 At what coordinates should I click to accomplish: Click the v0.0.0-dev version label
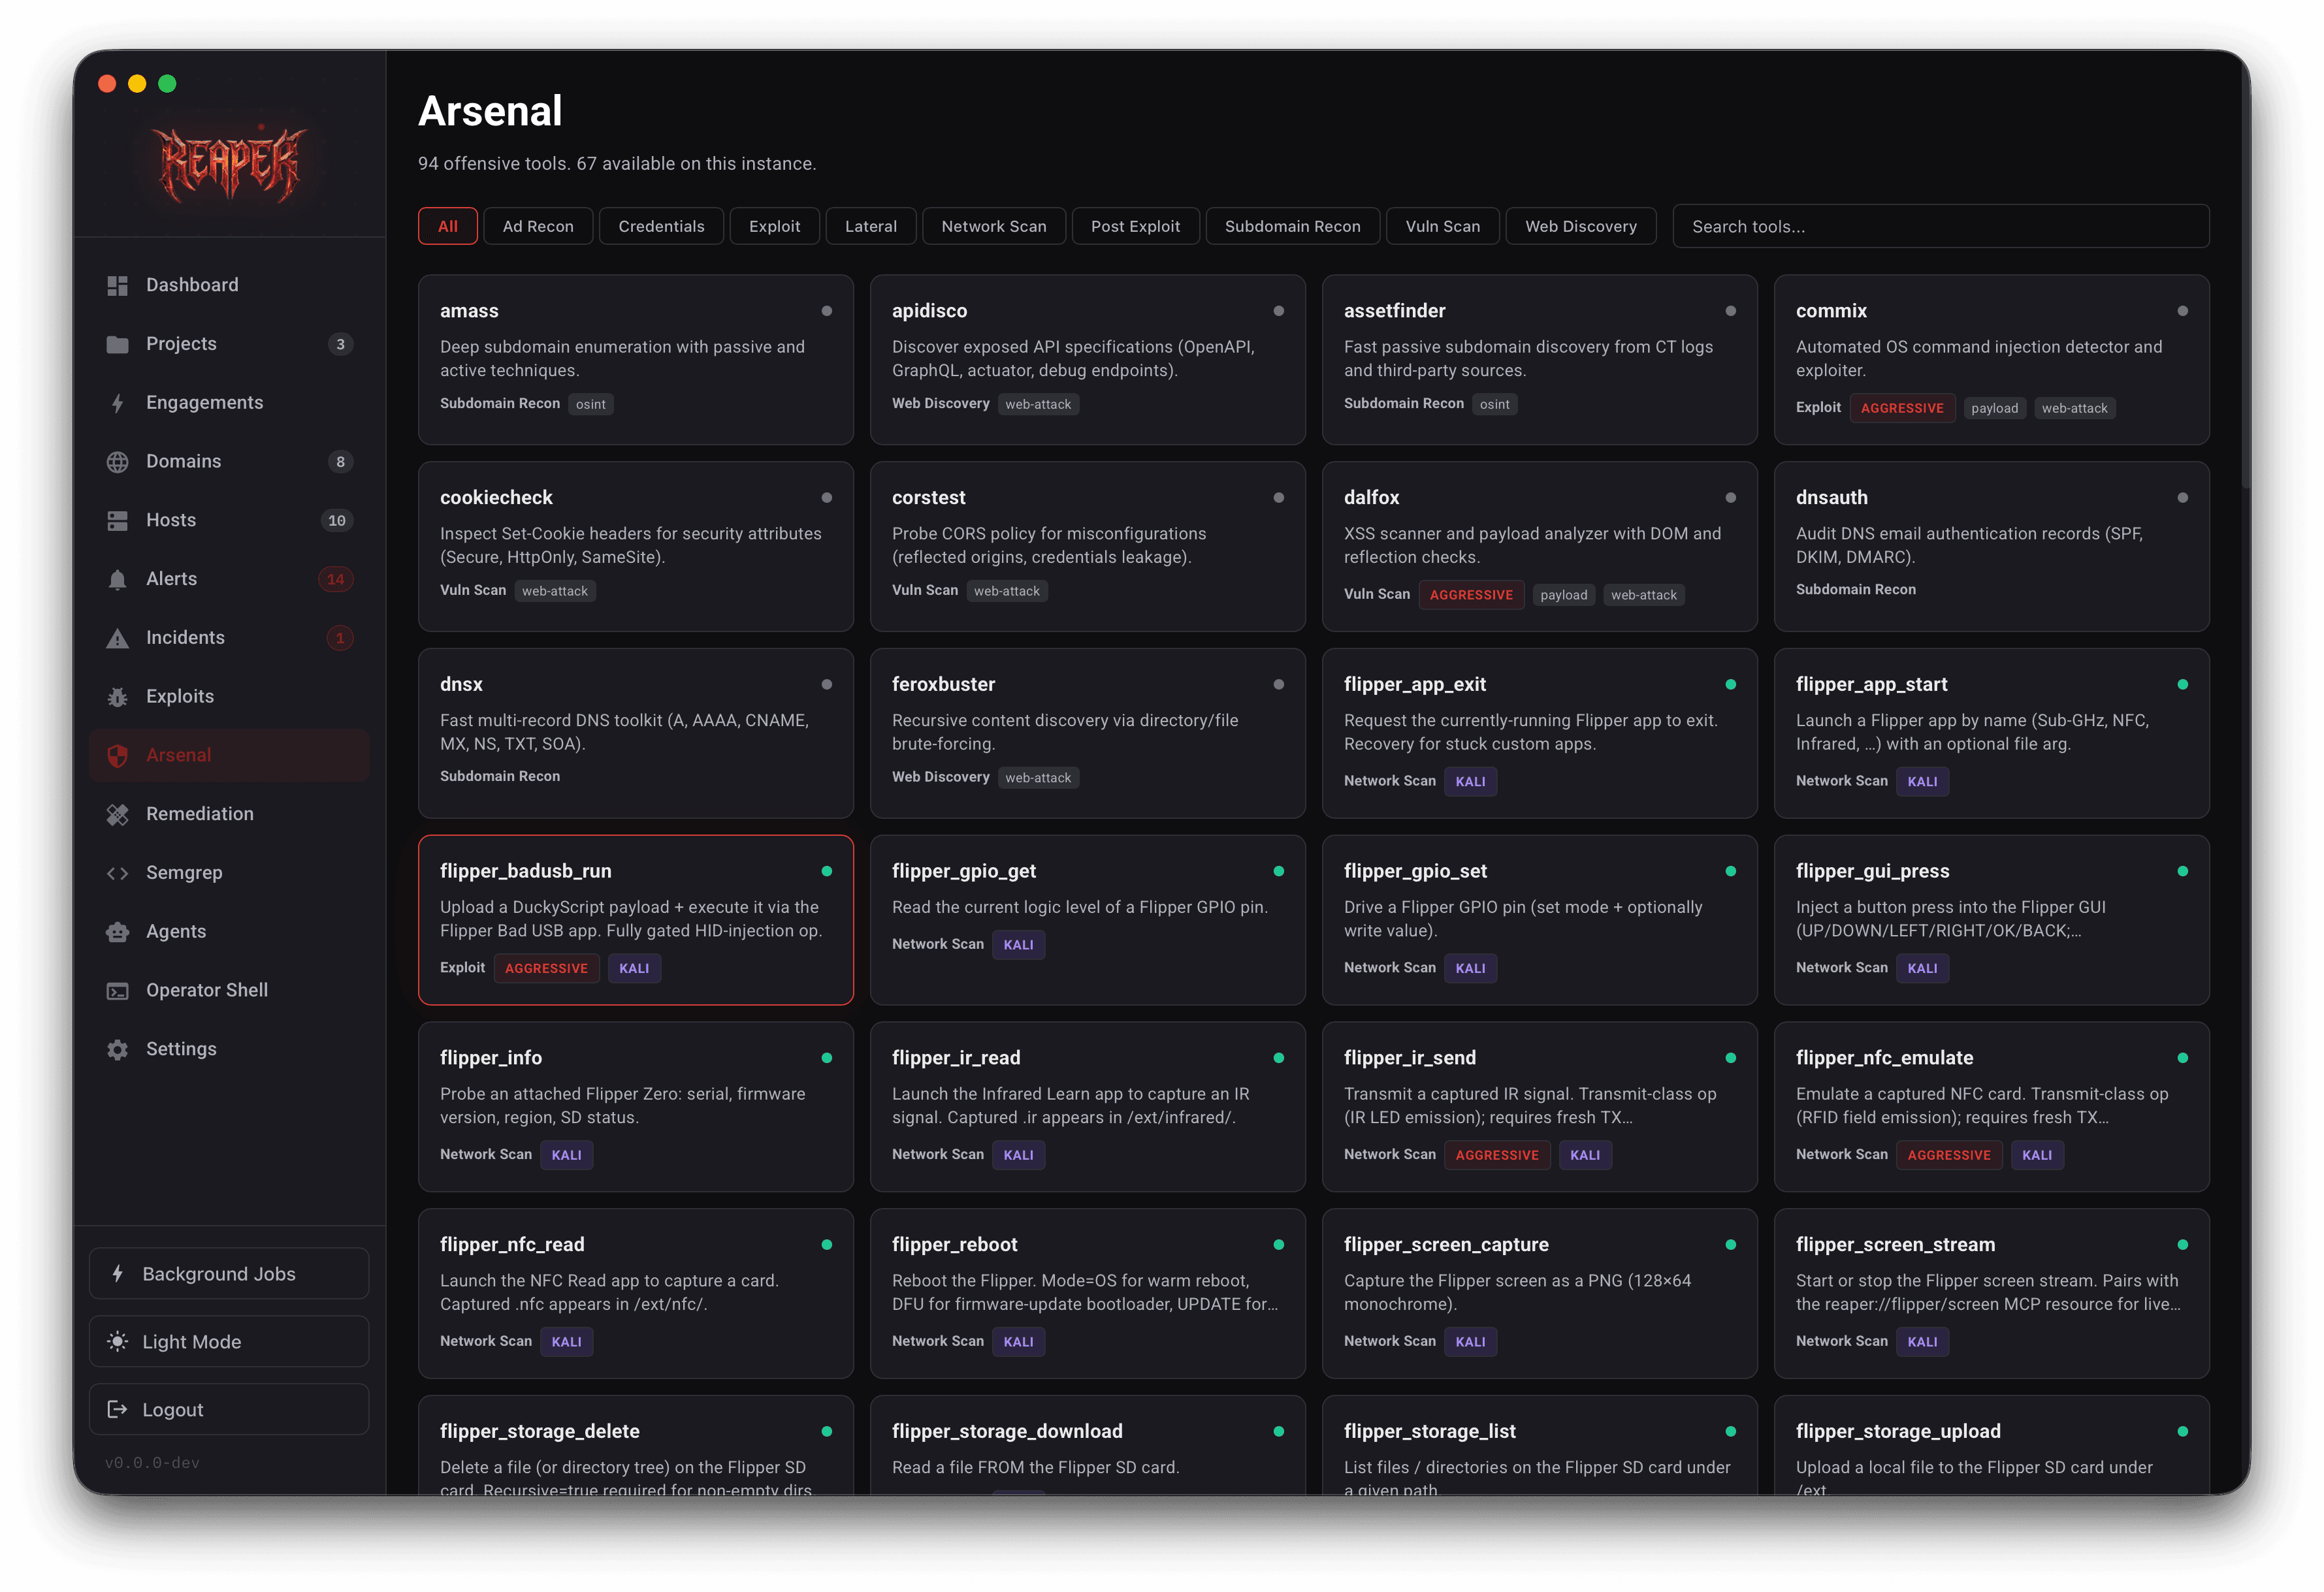click(152, 1462)
